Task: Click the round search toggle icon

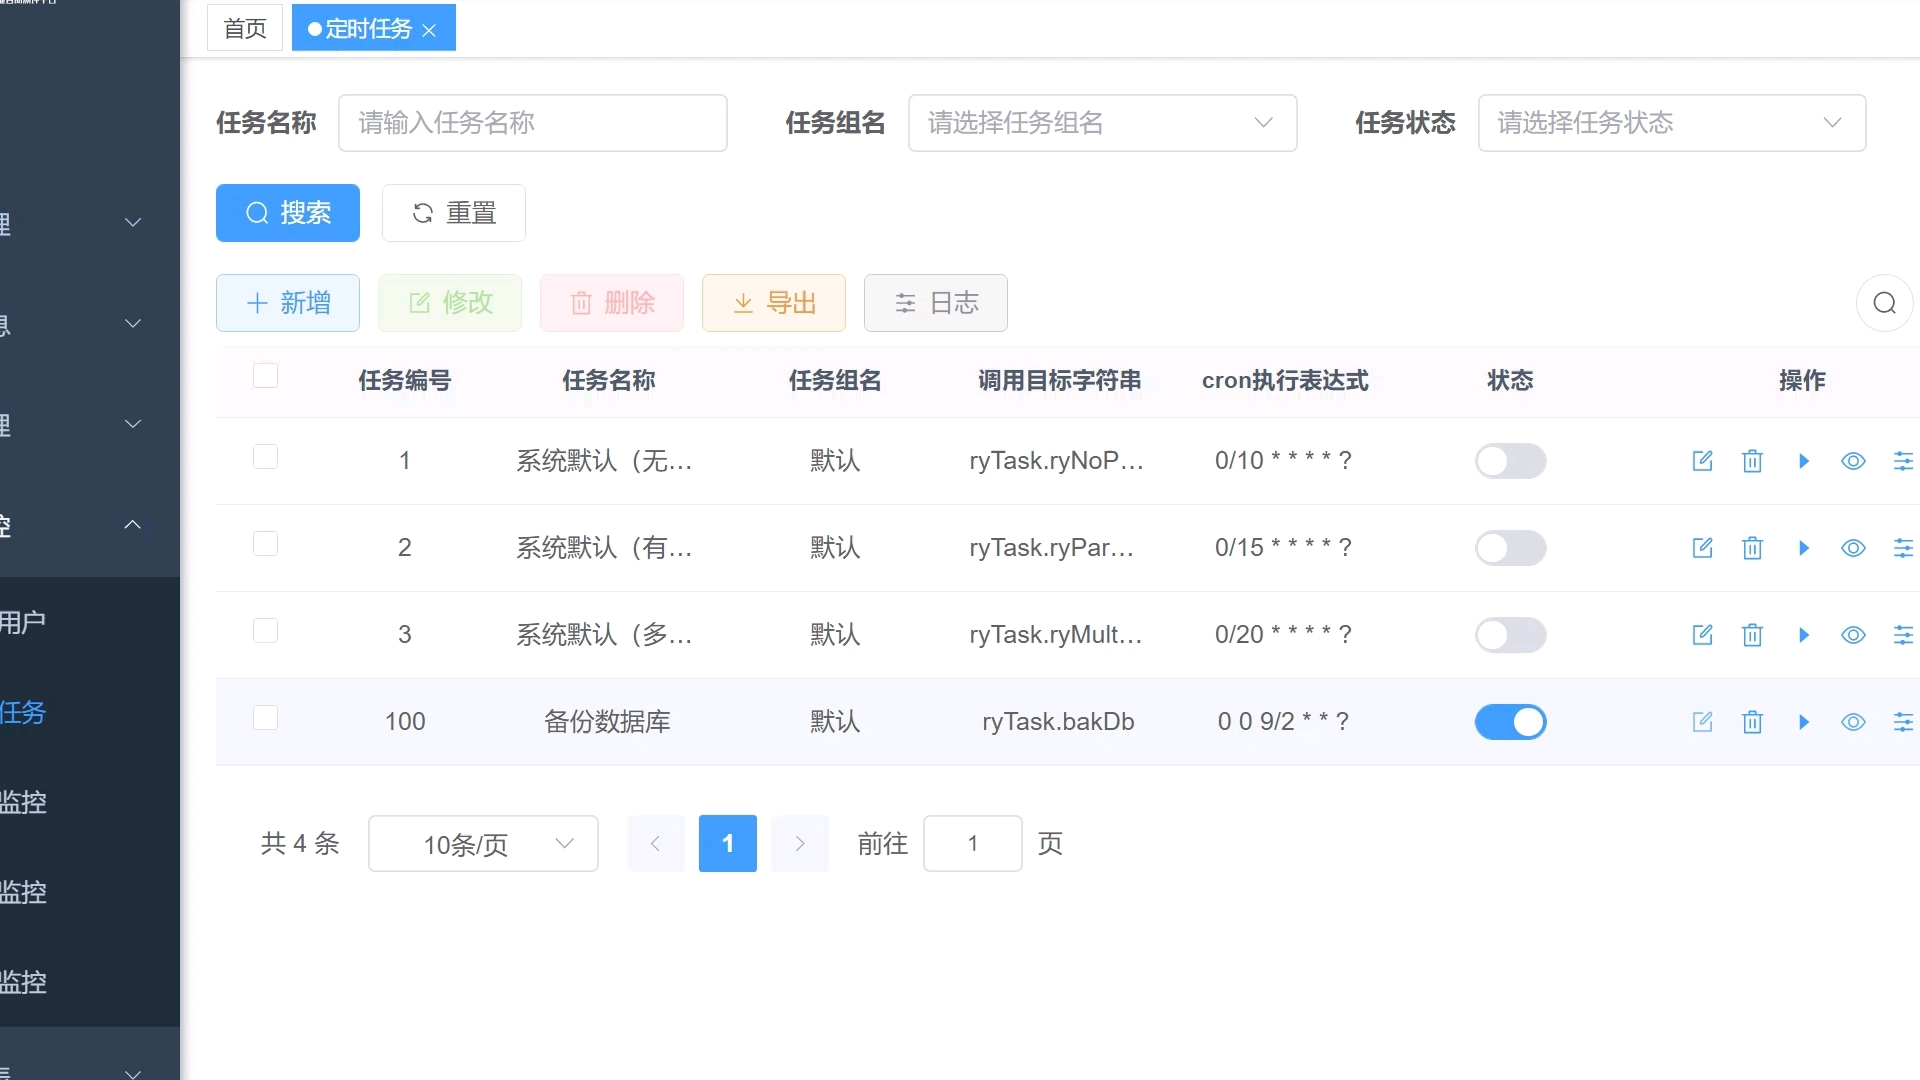Action: click(x=1884, y=303)
